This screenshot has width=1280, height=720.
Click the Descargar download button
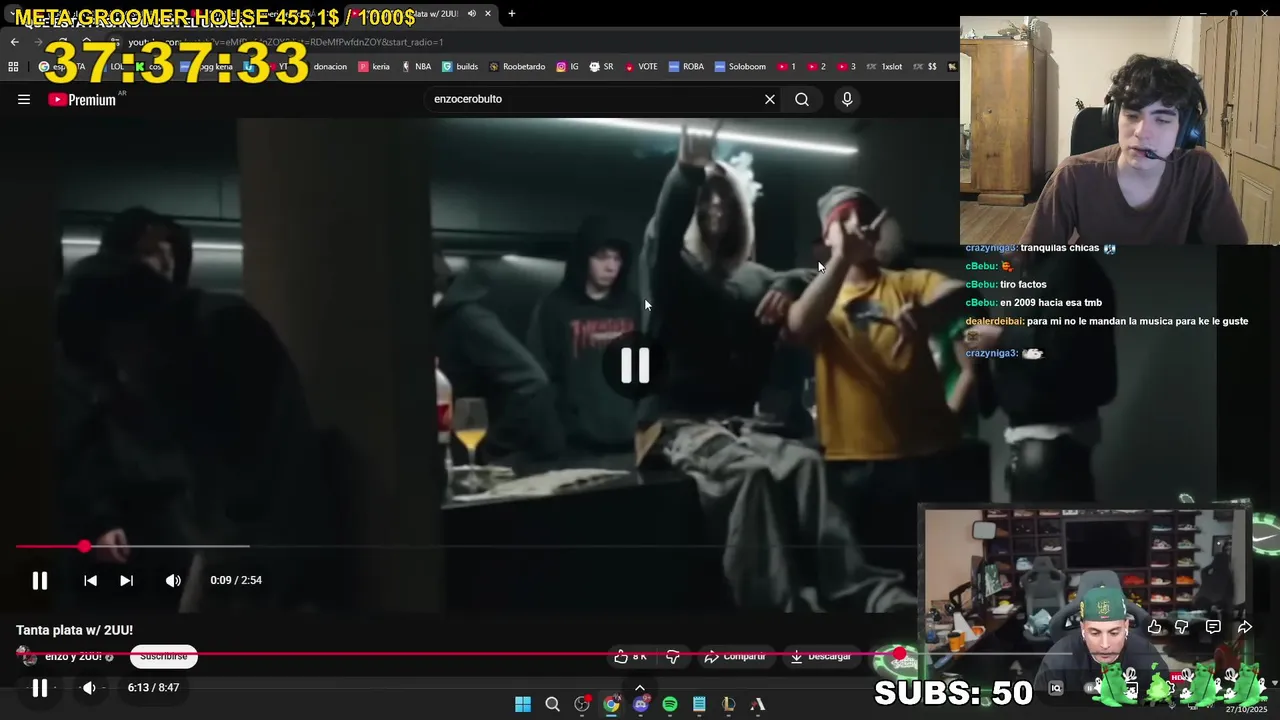click(x=820, y=657)
